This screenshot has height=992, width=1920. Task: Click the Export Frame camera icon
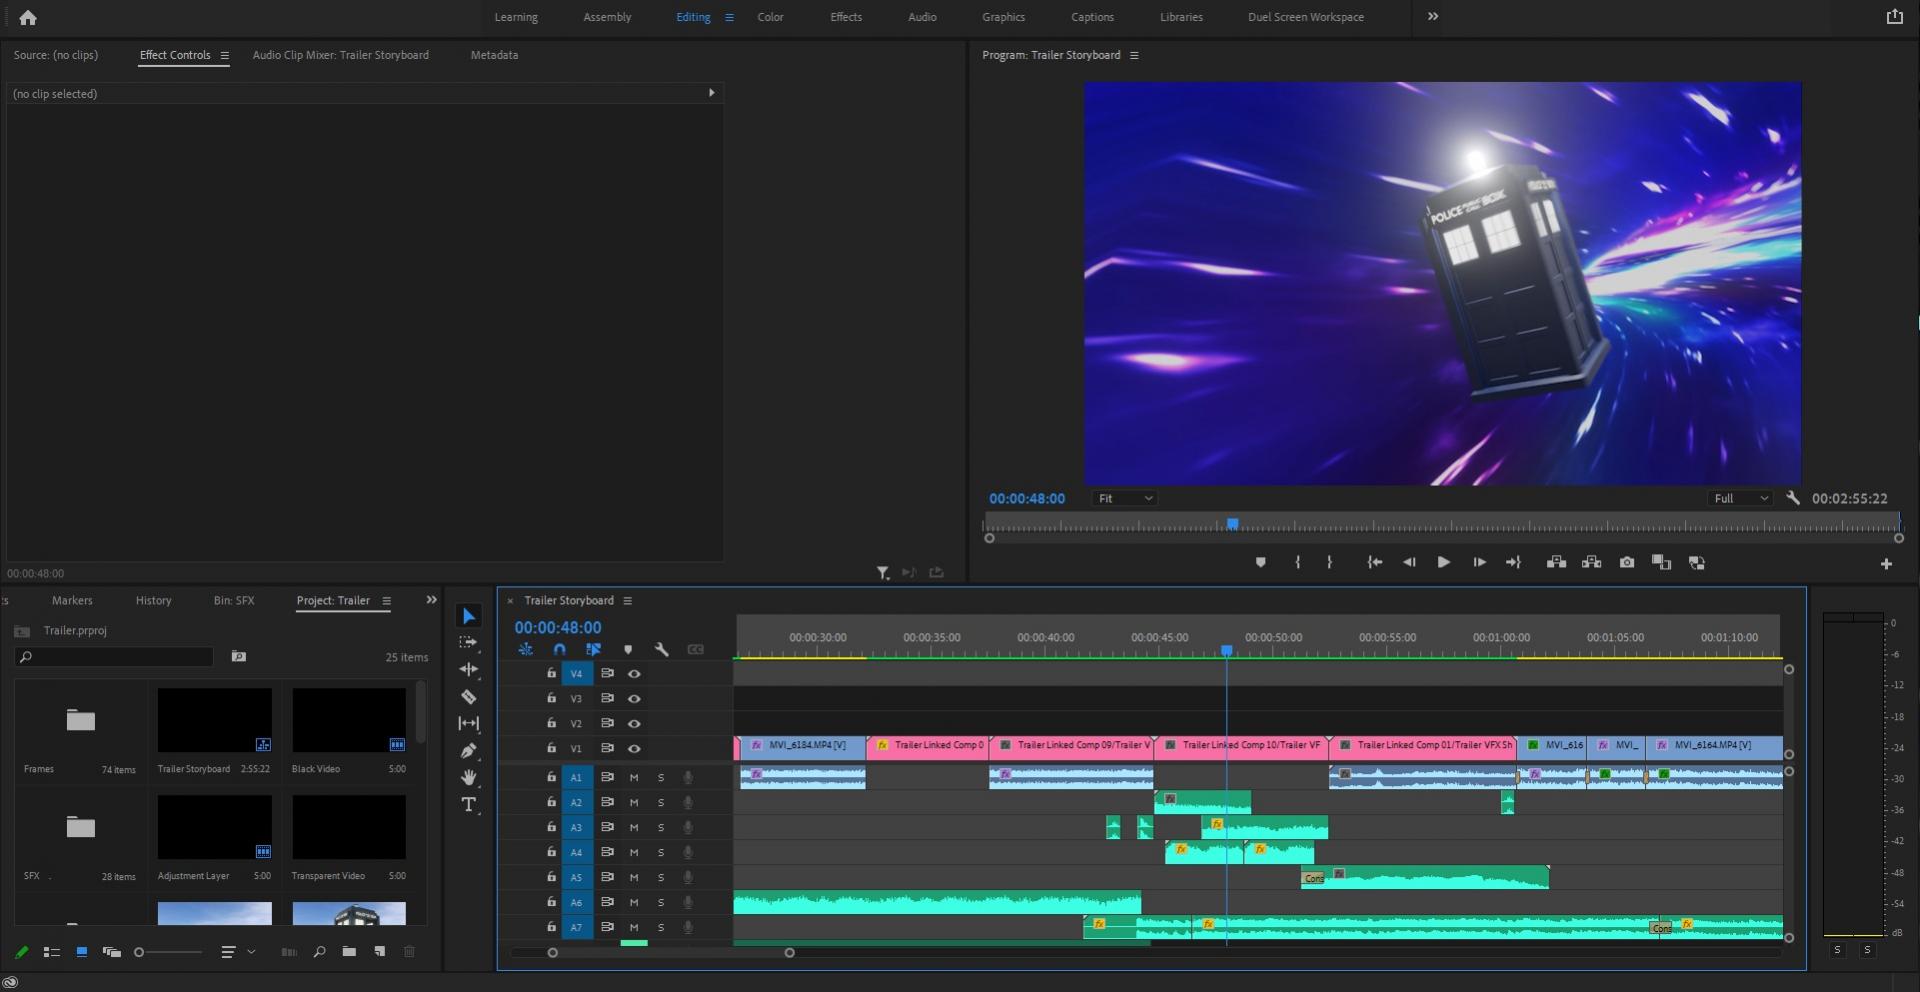pyautogui.click(x=1627, y=563)
